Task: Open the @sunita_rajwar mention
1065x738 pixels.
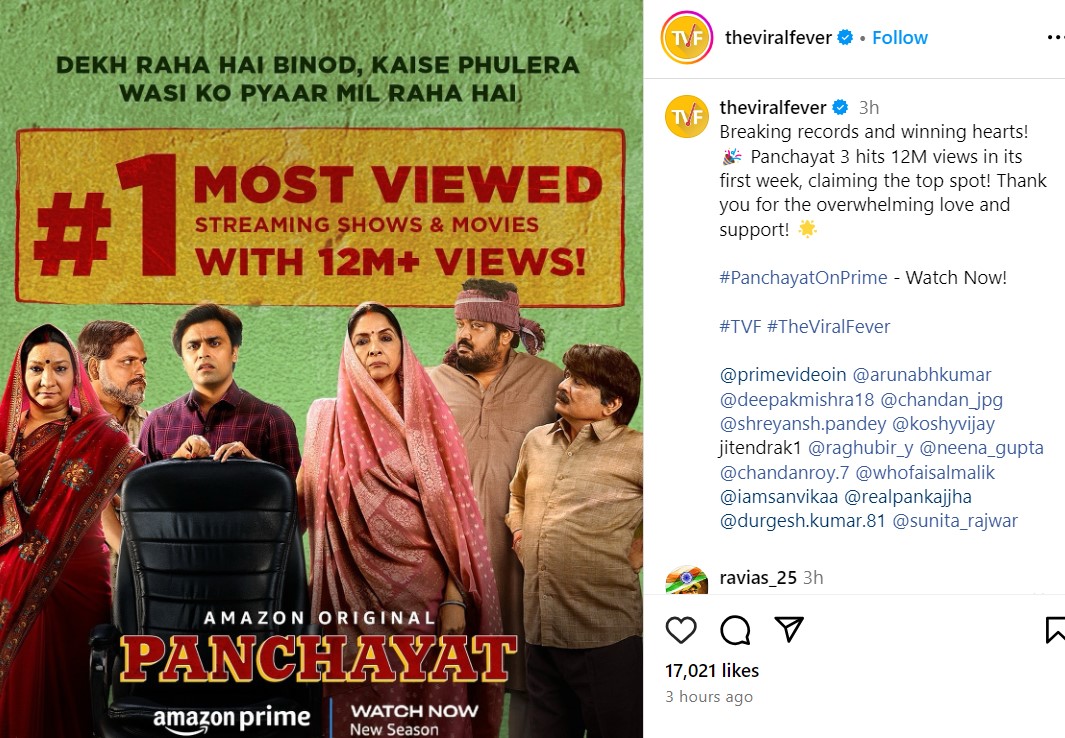Action: 955,521
